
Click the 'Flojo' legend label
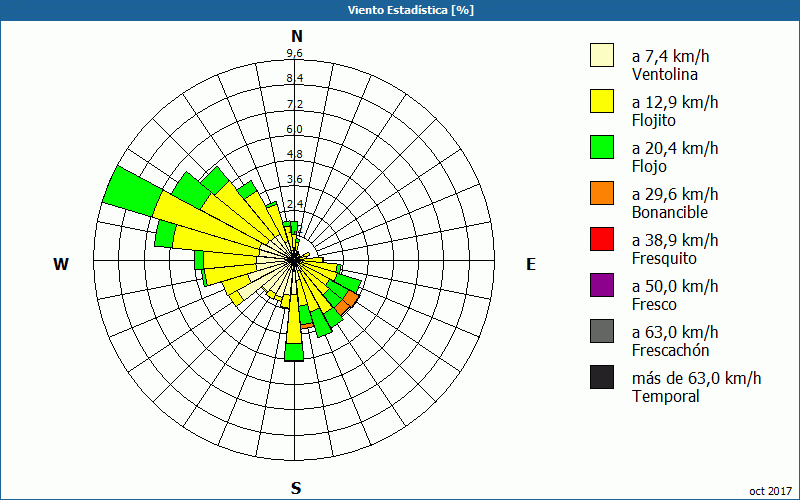[649, 167]
